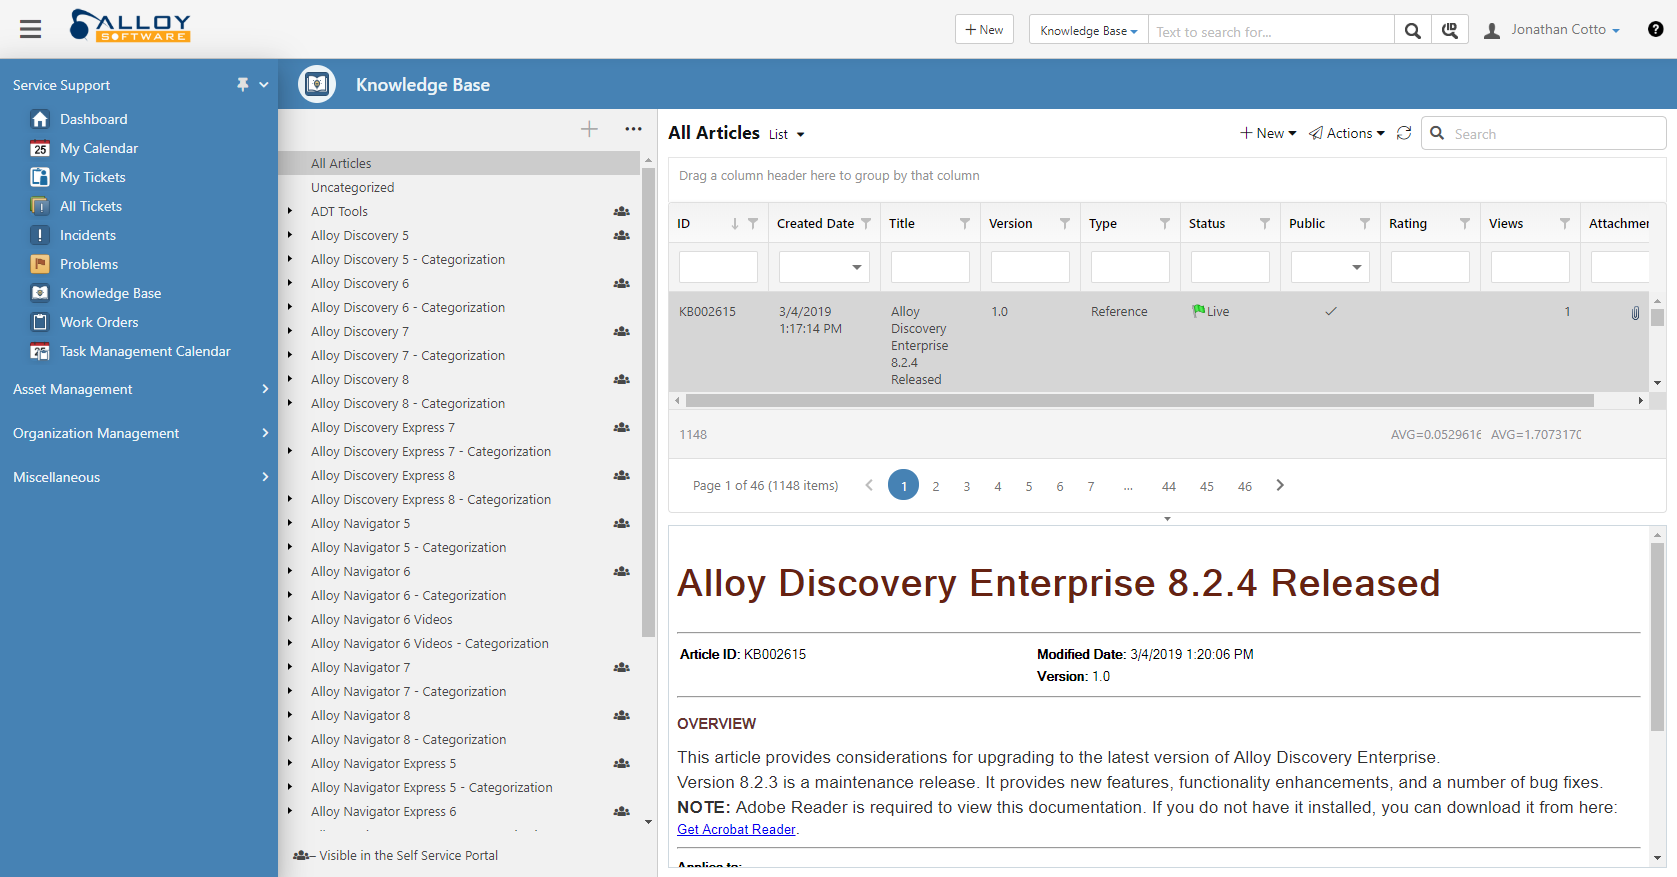Add a new category with the plus icon

(589, 129)
